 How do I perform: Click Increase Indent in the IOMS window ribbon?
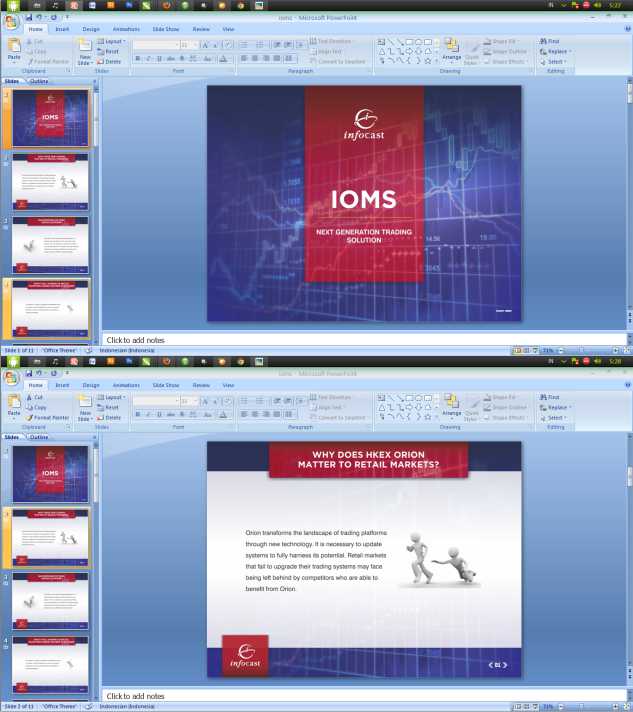[x=288, y=44]
